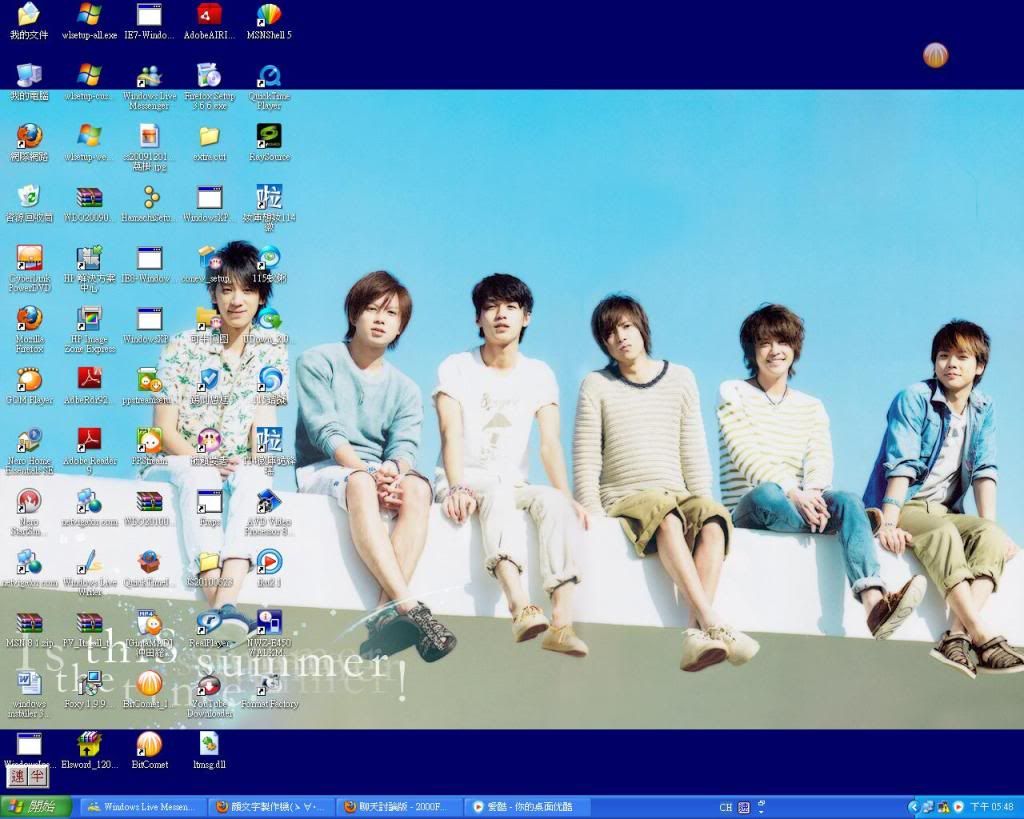Expand hidden system tray icons arrow

[x=913, y=807]
